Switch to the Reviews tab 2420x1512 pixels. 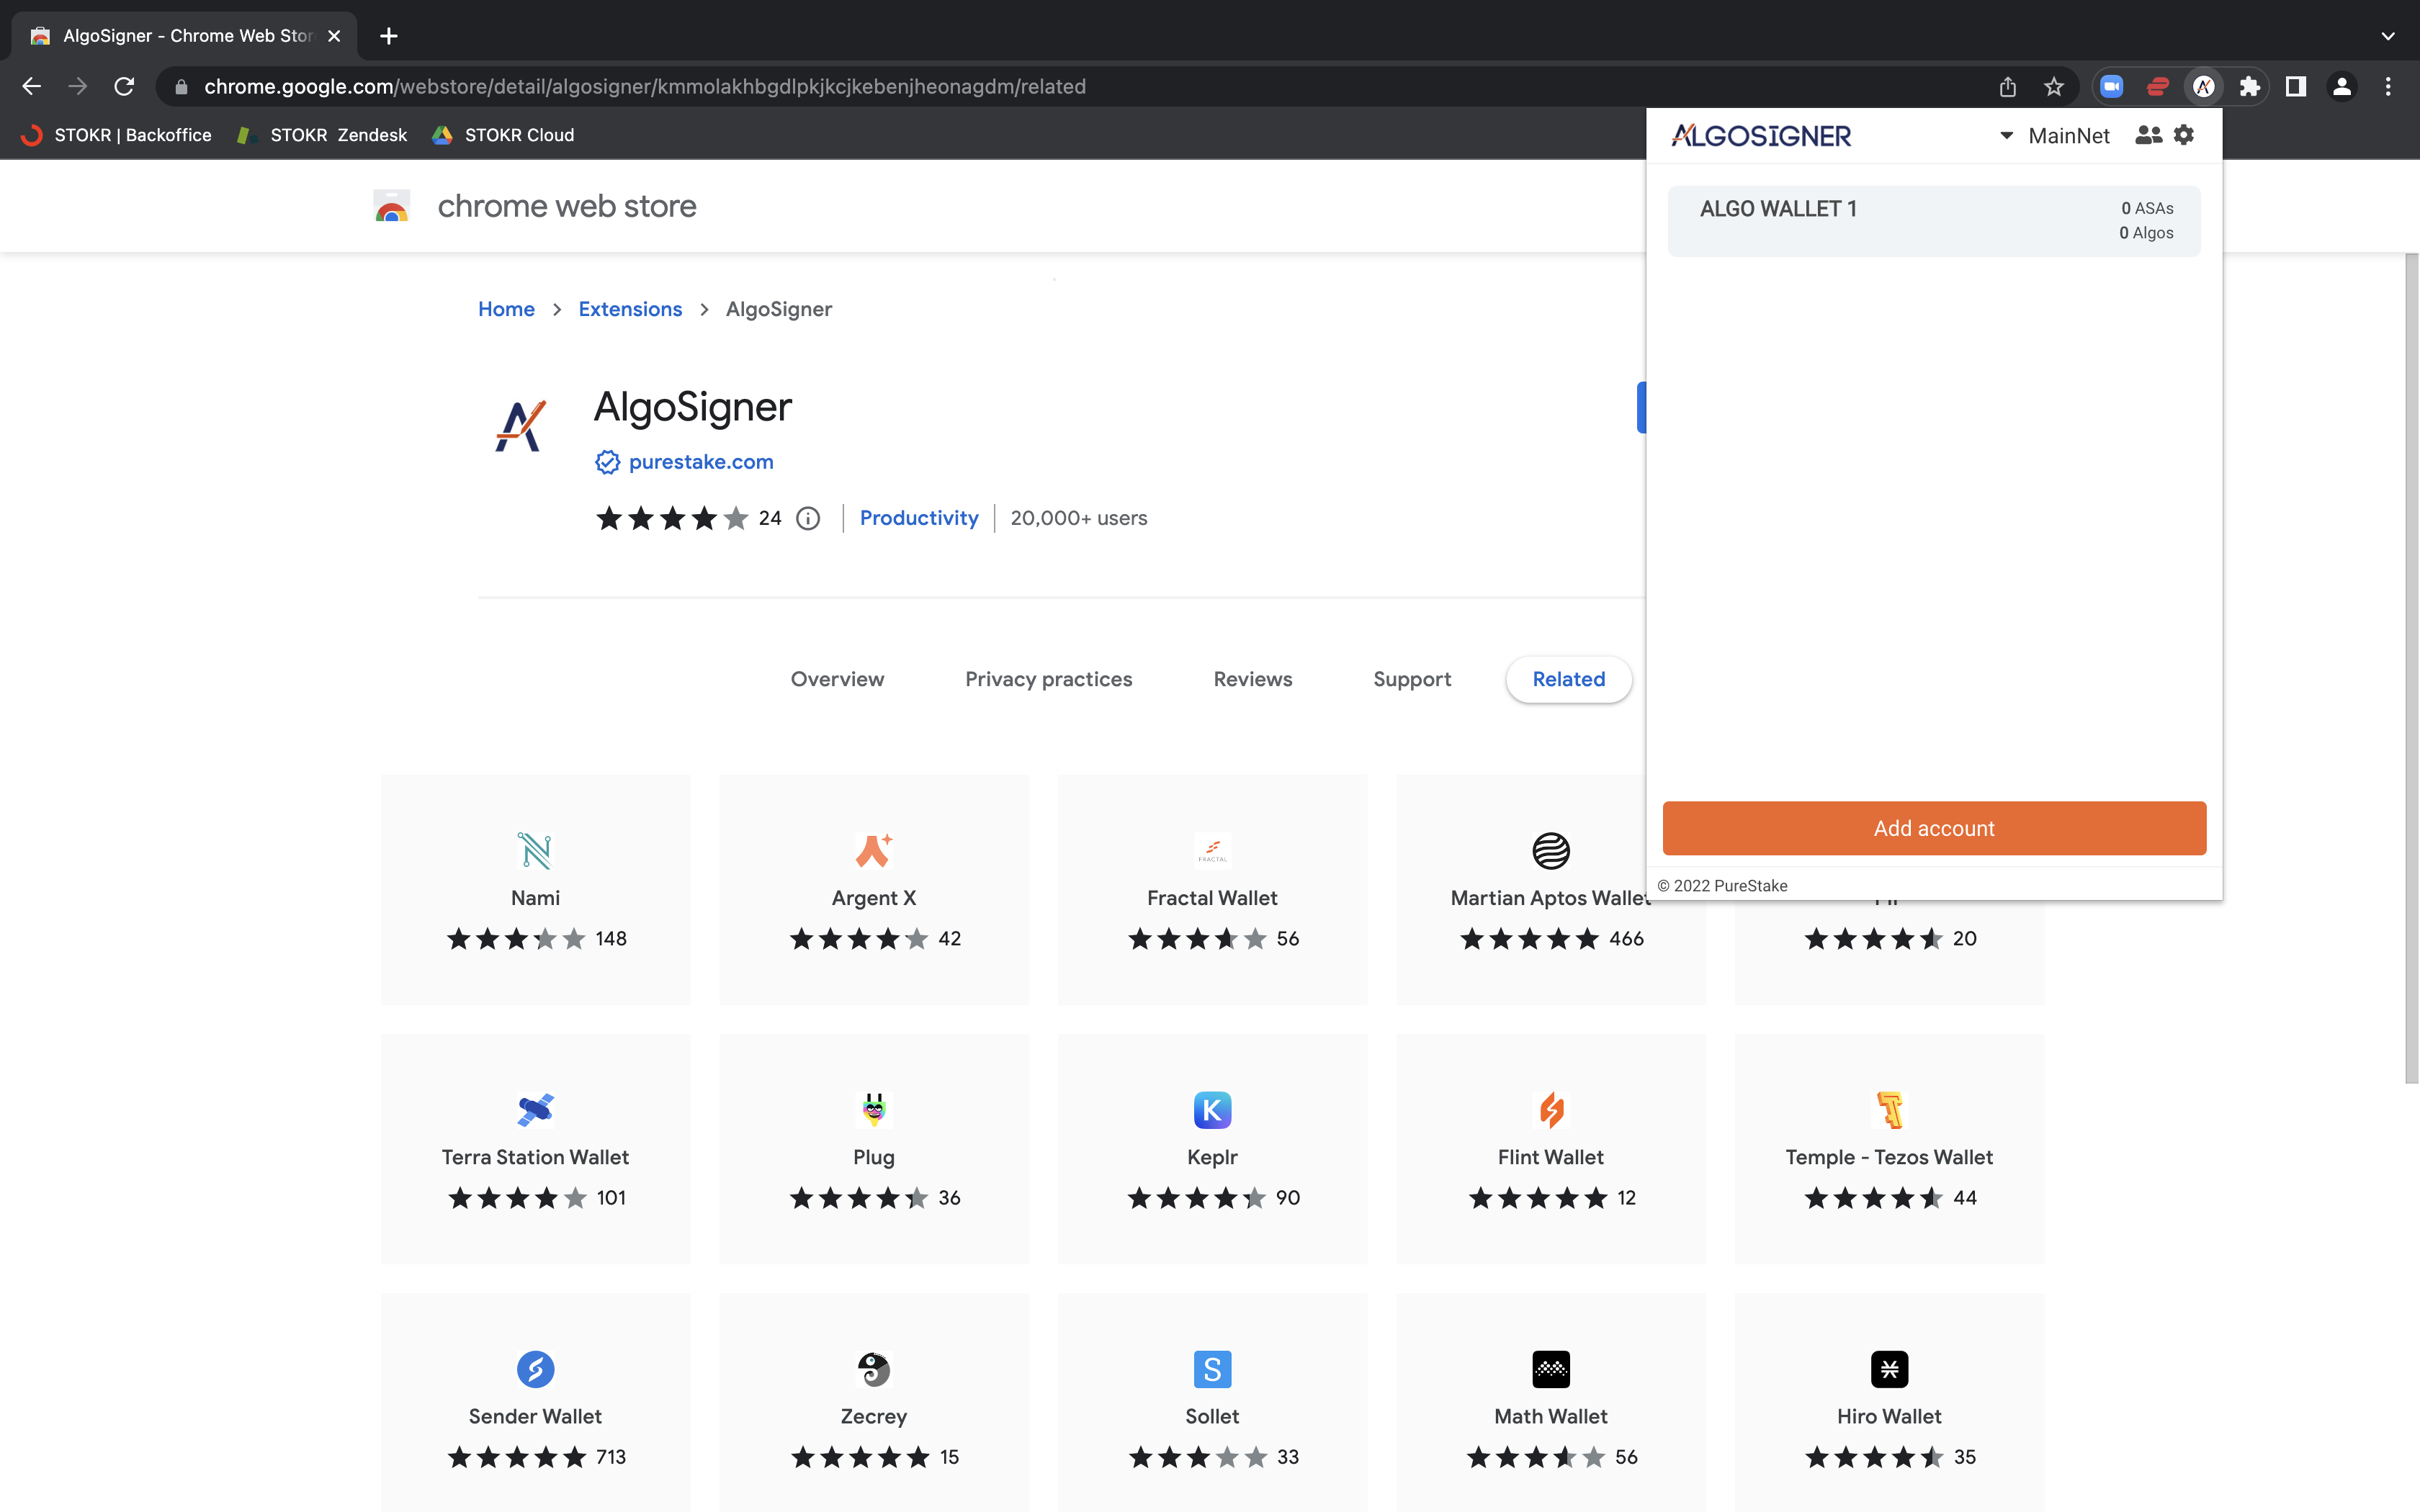pyautogui.click(x=1252, y=679)
